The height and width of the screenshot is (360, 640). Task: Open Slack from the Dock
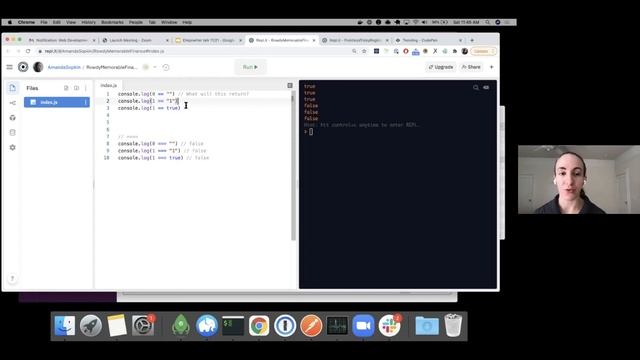[389, 326]
